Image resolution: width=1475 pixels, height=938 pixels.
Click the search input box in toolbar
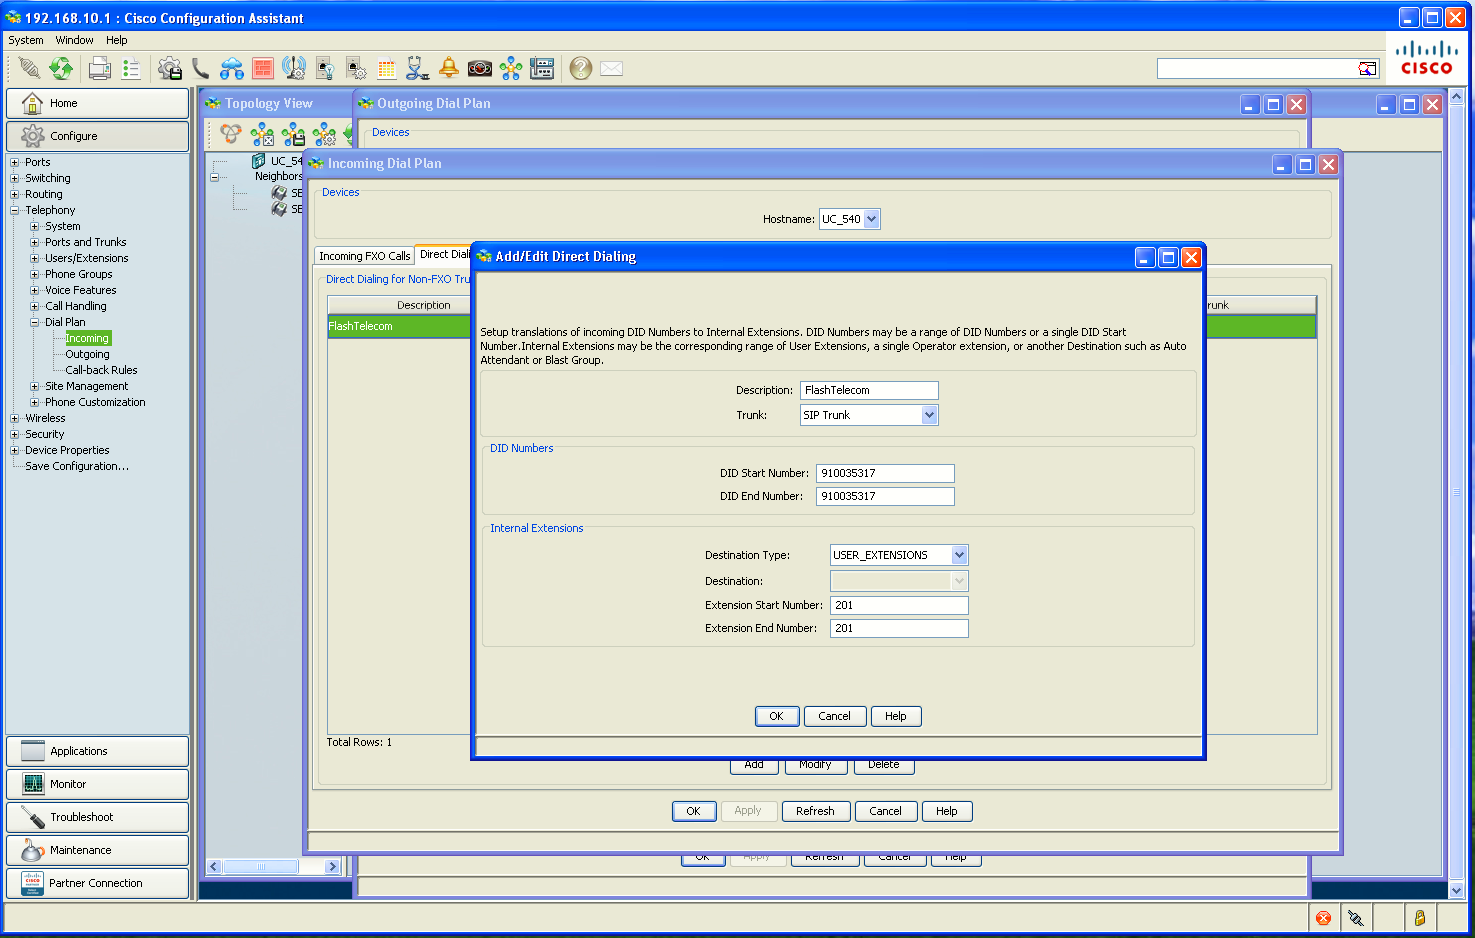coord(1257,68)
